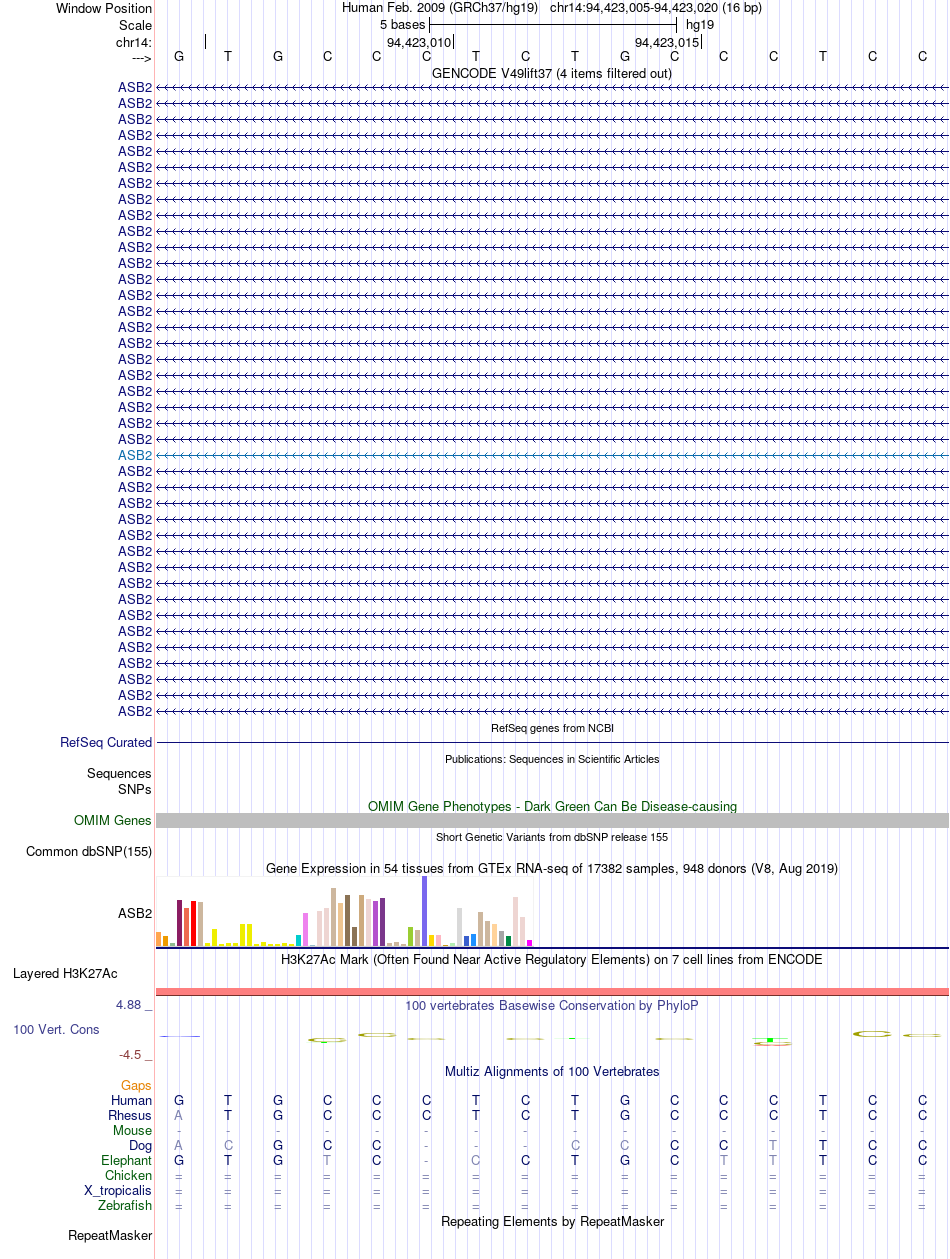950x1259 pixels.
Task: Select the Scale label in the ruler
Action: click(x=135, y=25)
